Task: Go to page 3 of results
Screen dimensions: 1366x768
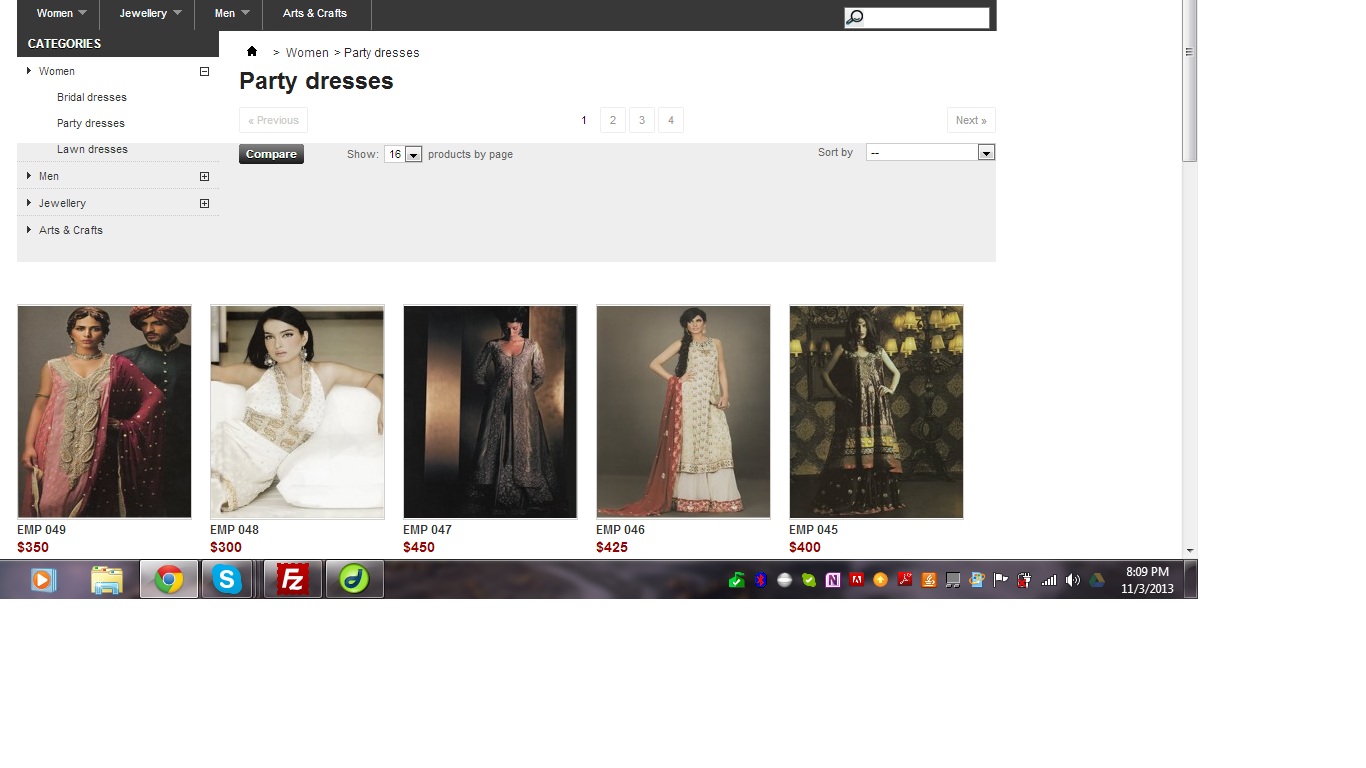Action: (642, 120)
